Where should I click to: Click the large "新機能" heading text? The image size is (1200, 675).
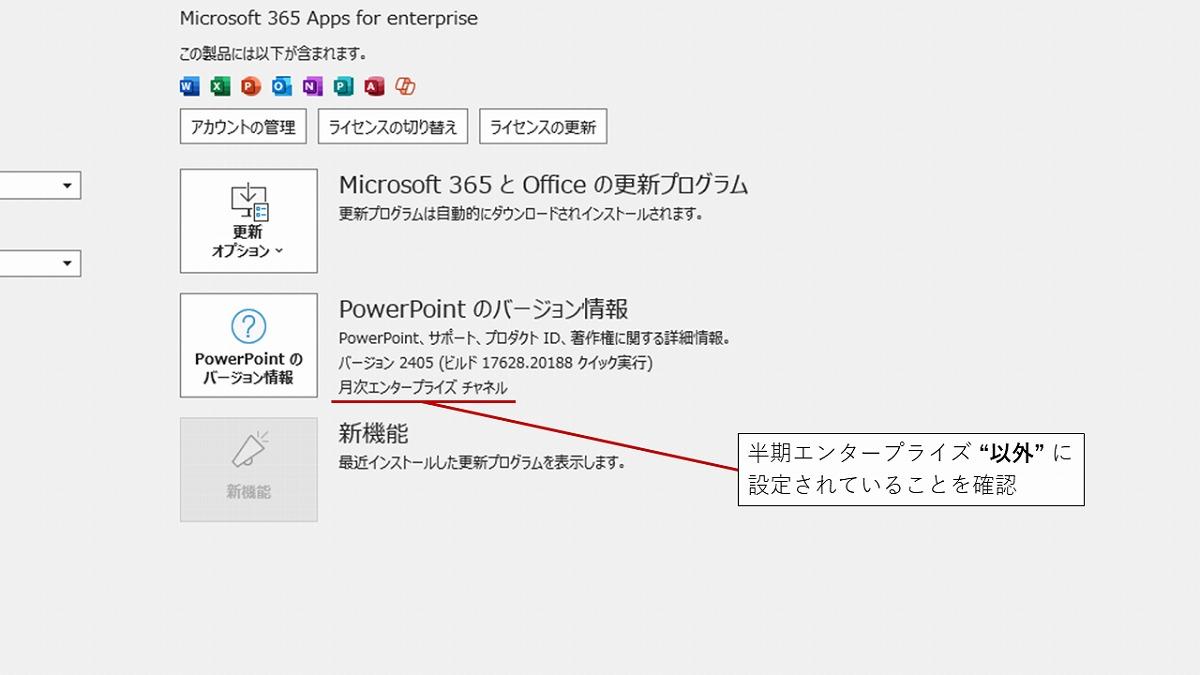(374, 434)
